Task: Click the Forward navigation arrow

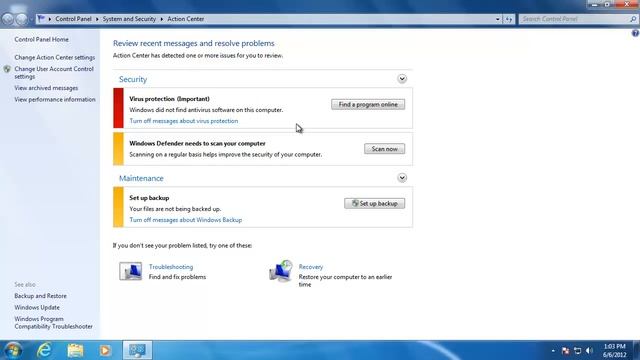Action: click(21, 19)
